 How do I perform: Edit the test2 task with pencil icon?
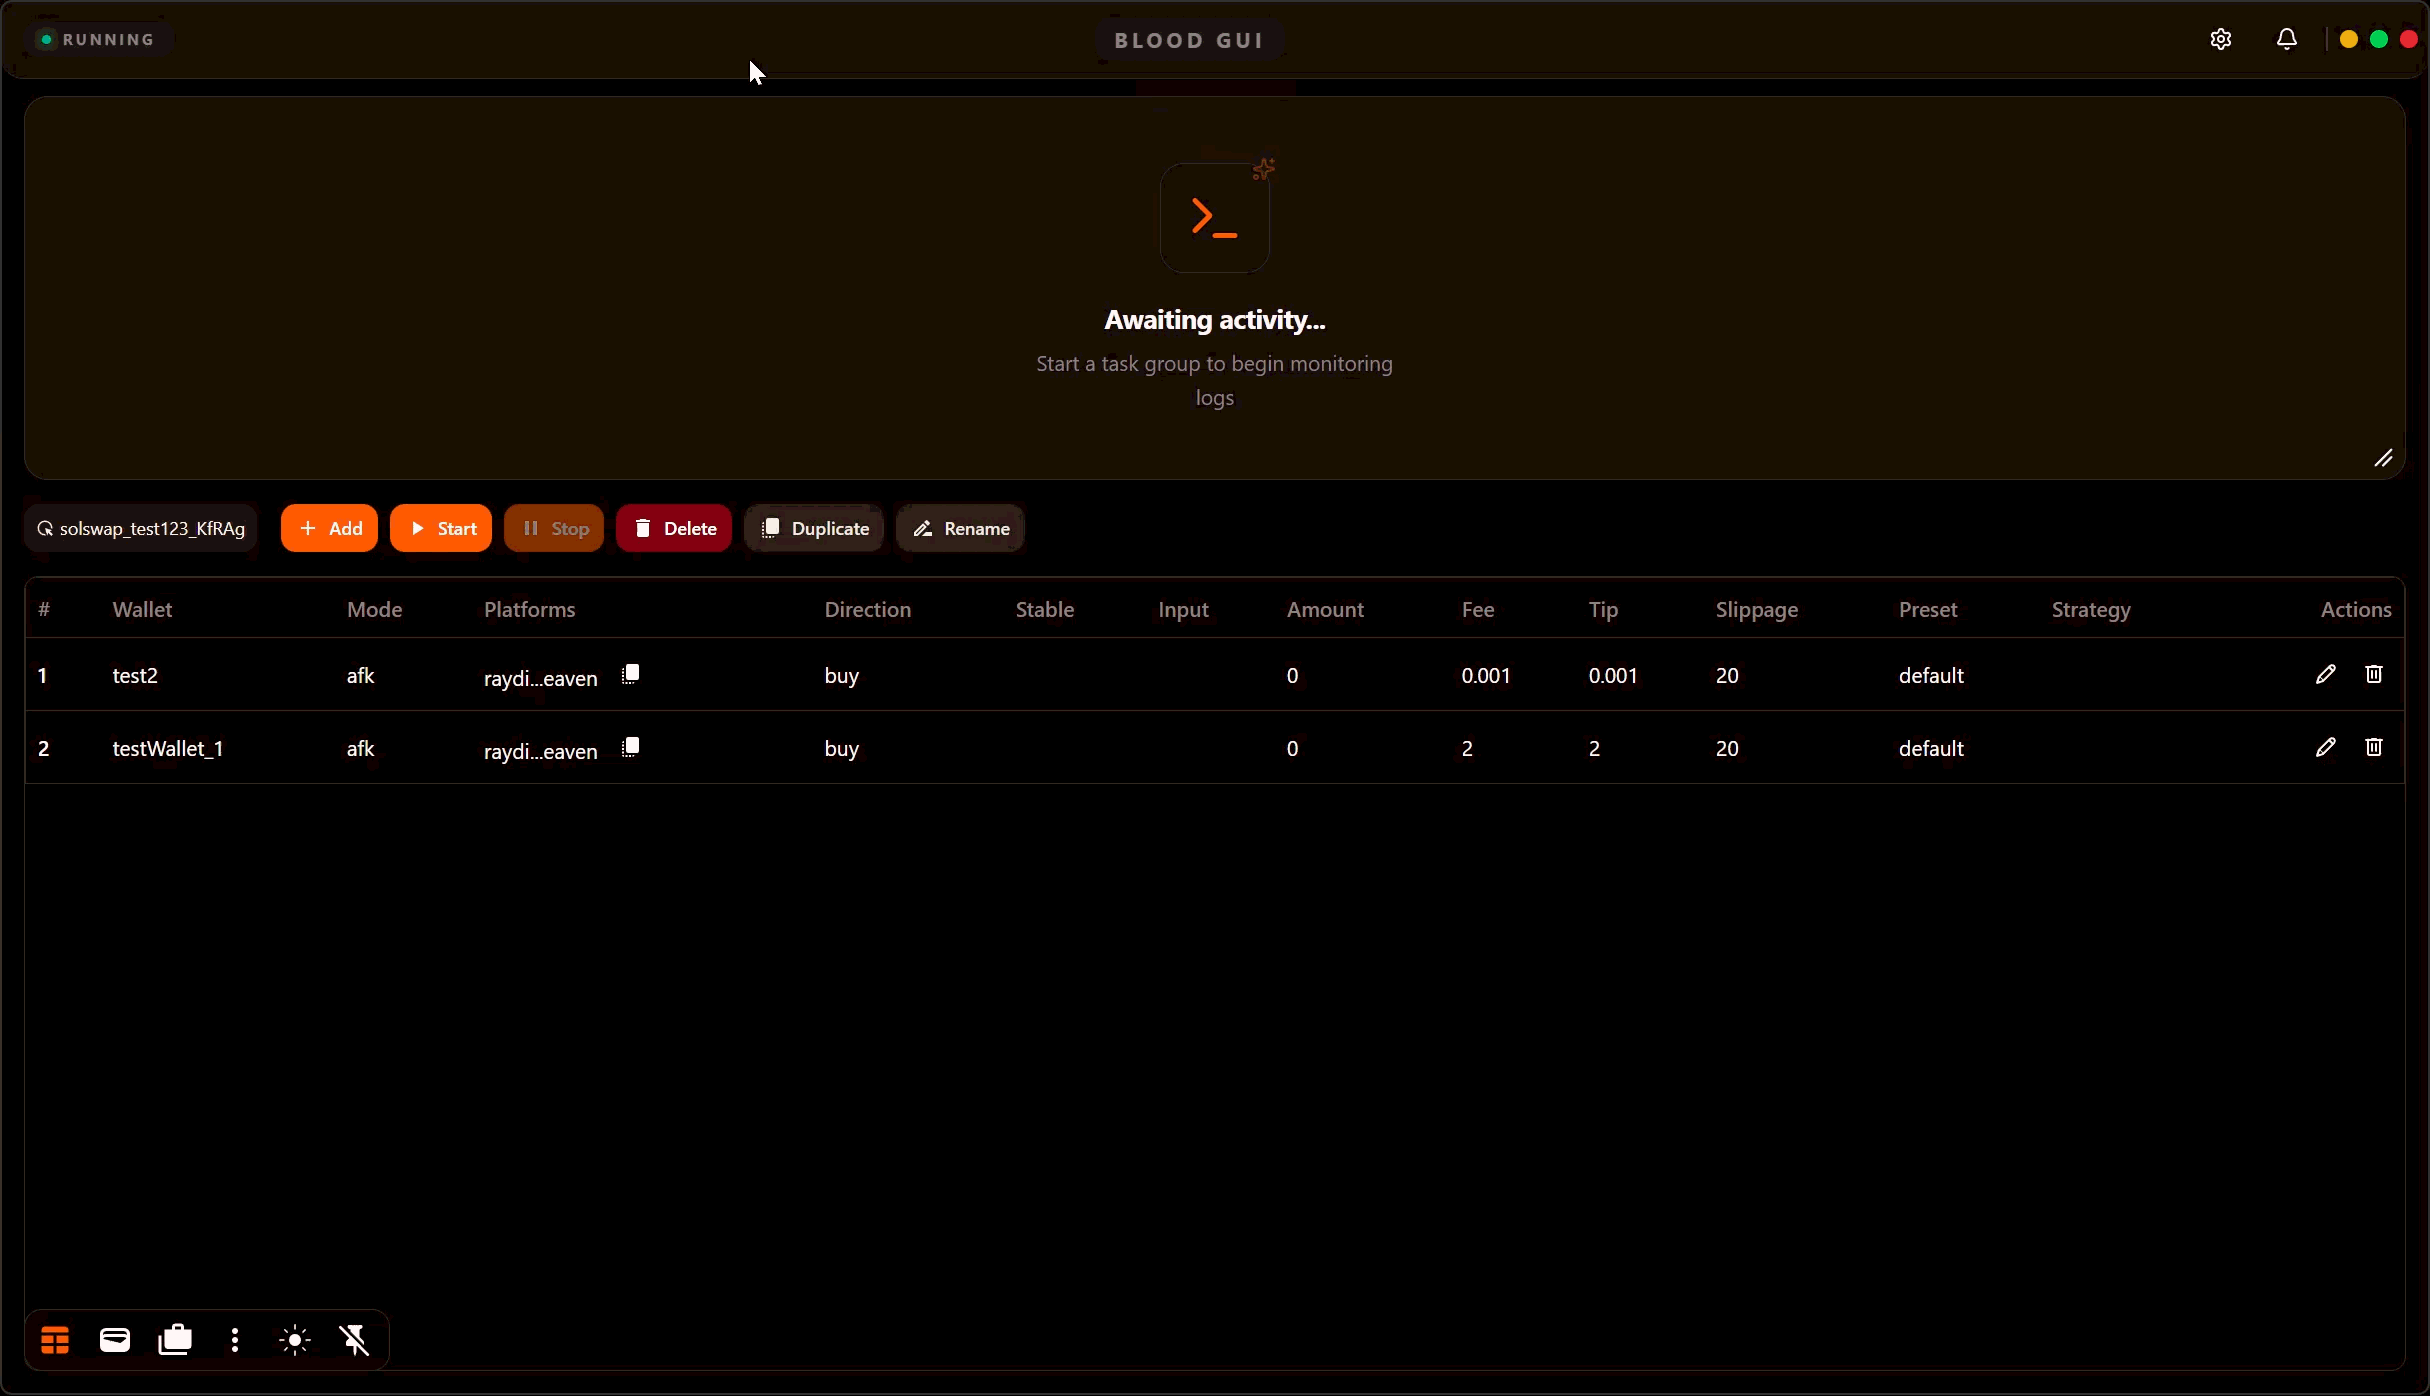tap(2325, 675)
